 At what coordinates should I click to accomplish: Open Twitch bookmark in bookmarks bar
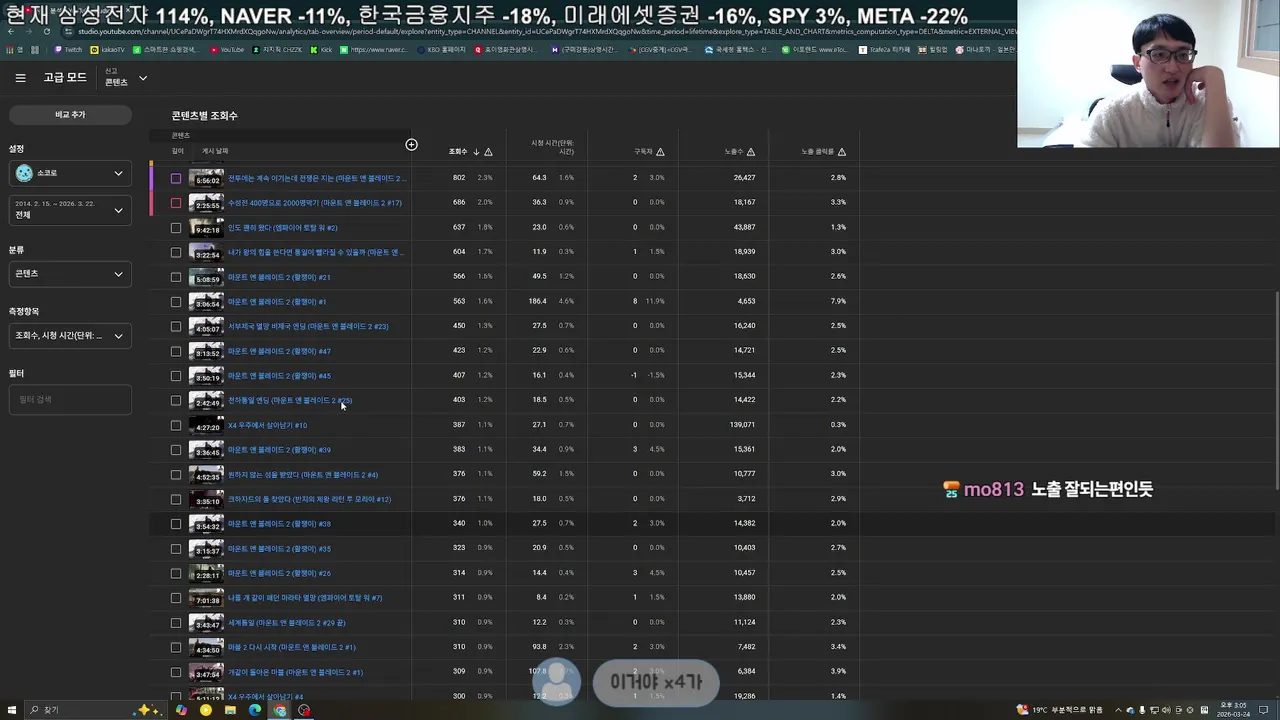pos(68,49)
